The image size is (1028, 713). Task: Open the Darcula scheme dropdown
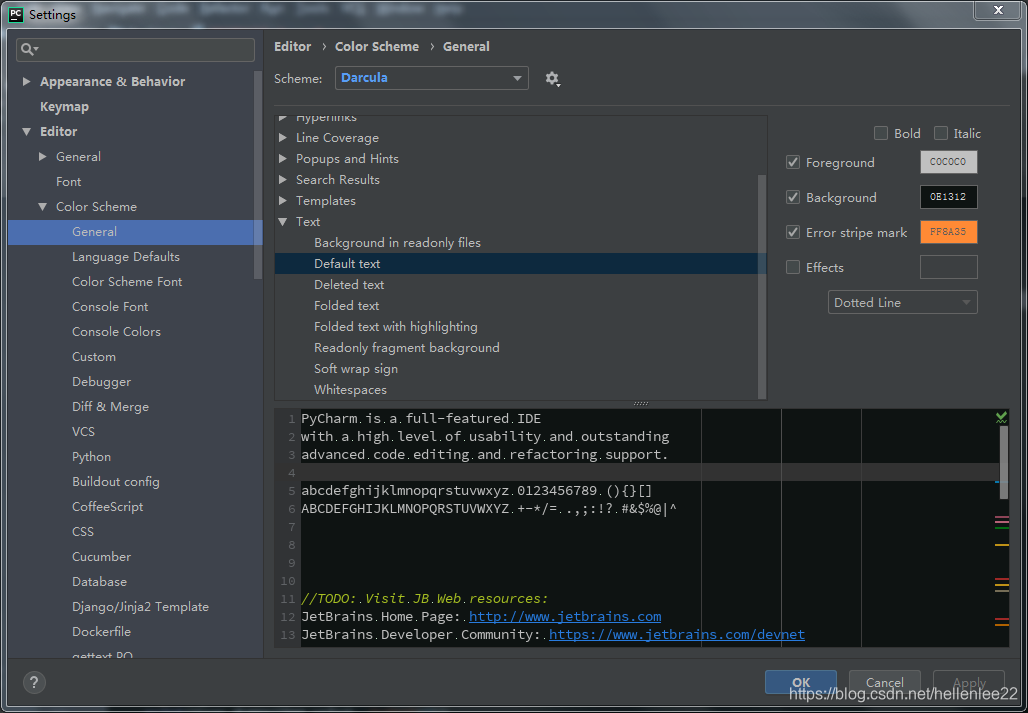point(431,78)
